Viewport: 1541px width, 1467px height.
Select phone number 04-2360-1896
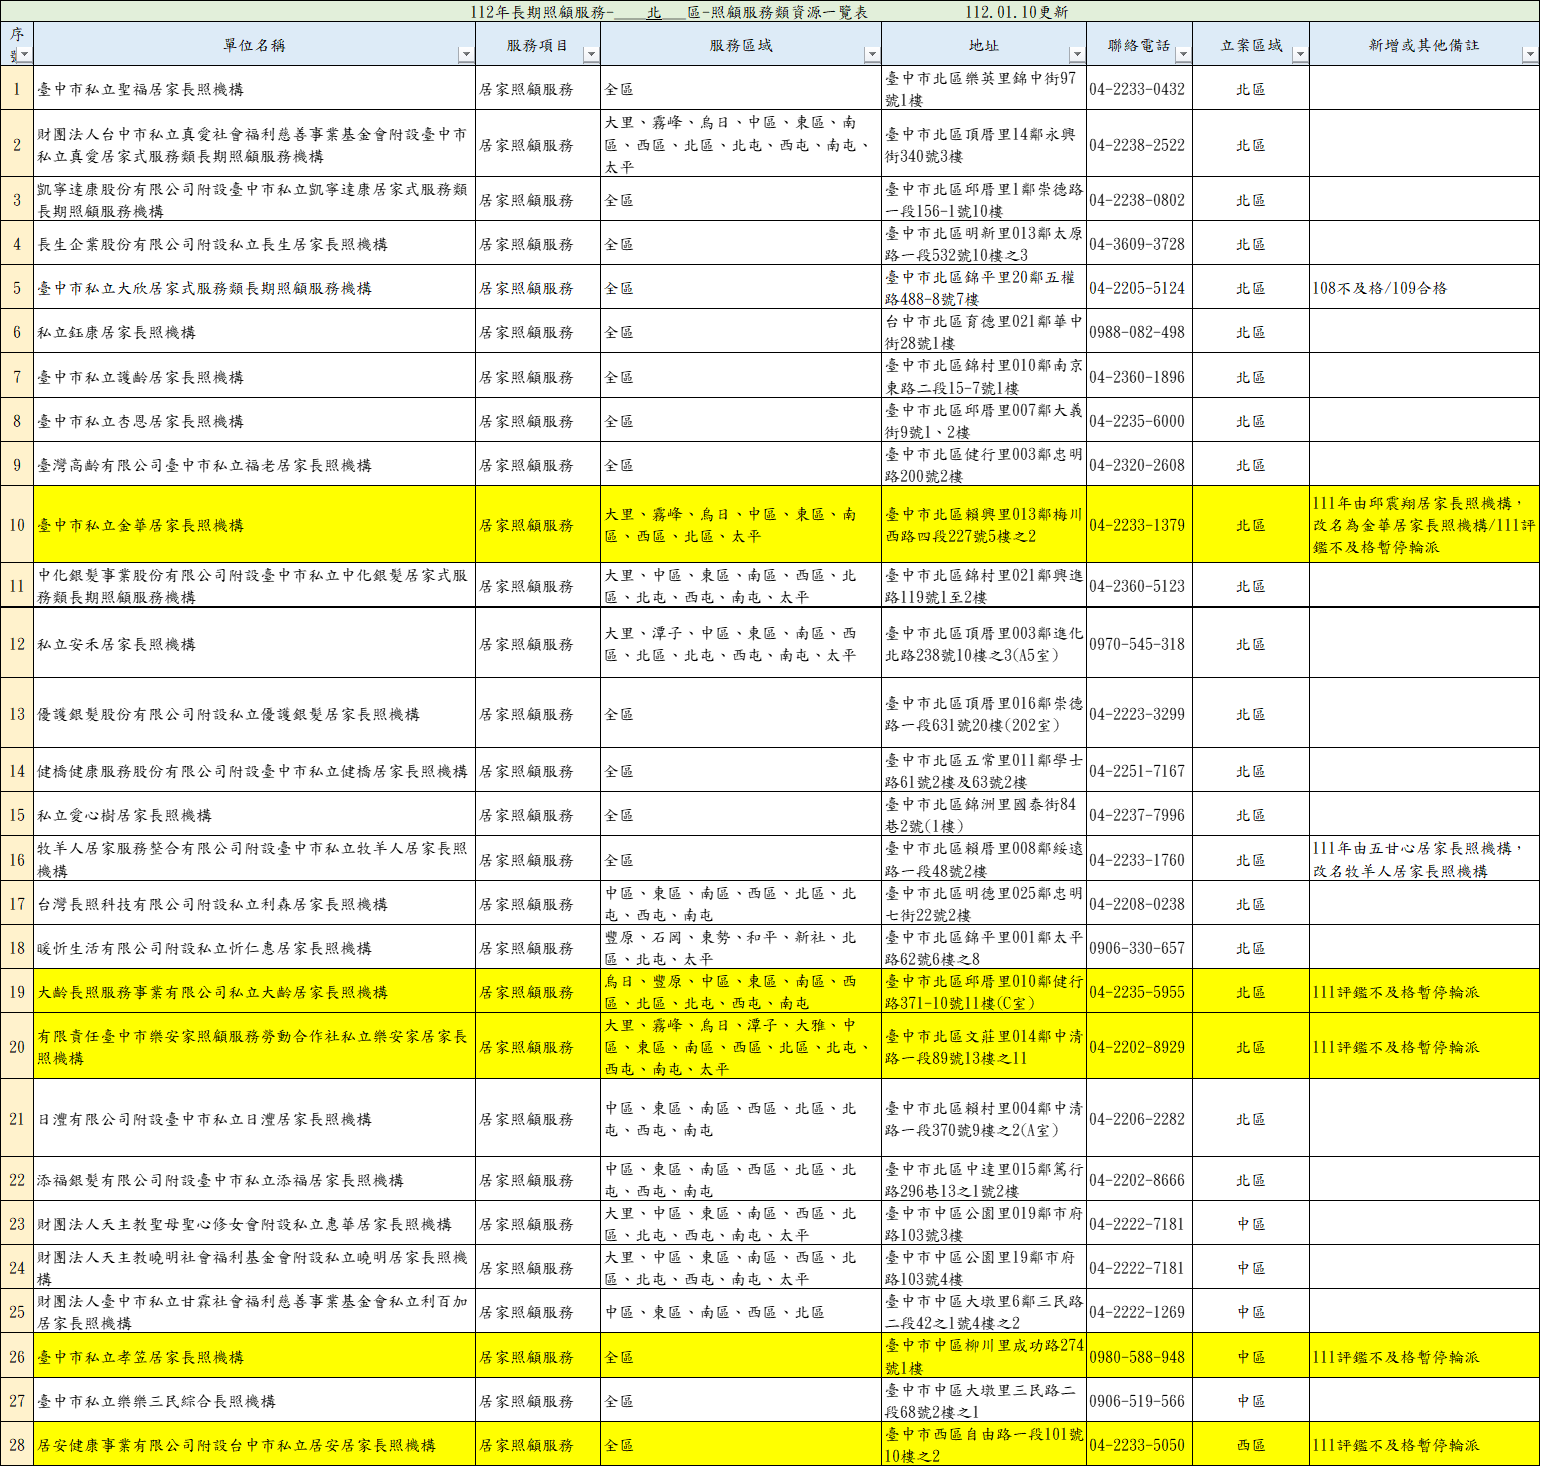[x=1139, y=377]
